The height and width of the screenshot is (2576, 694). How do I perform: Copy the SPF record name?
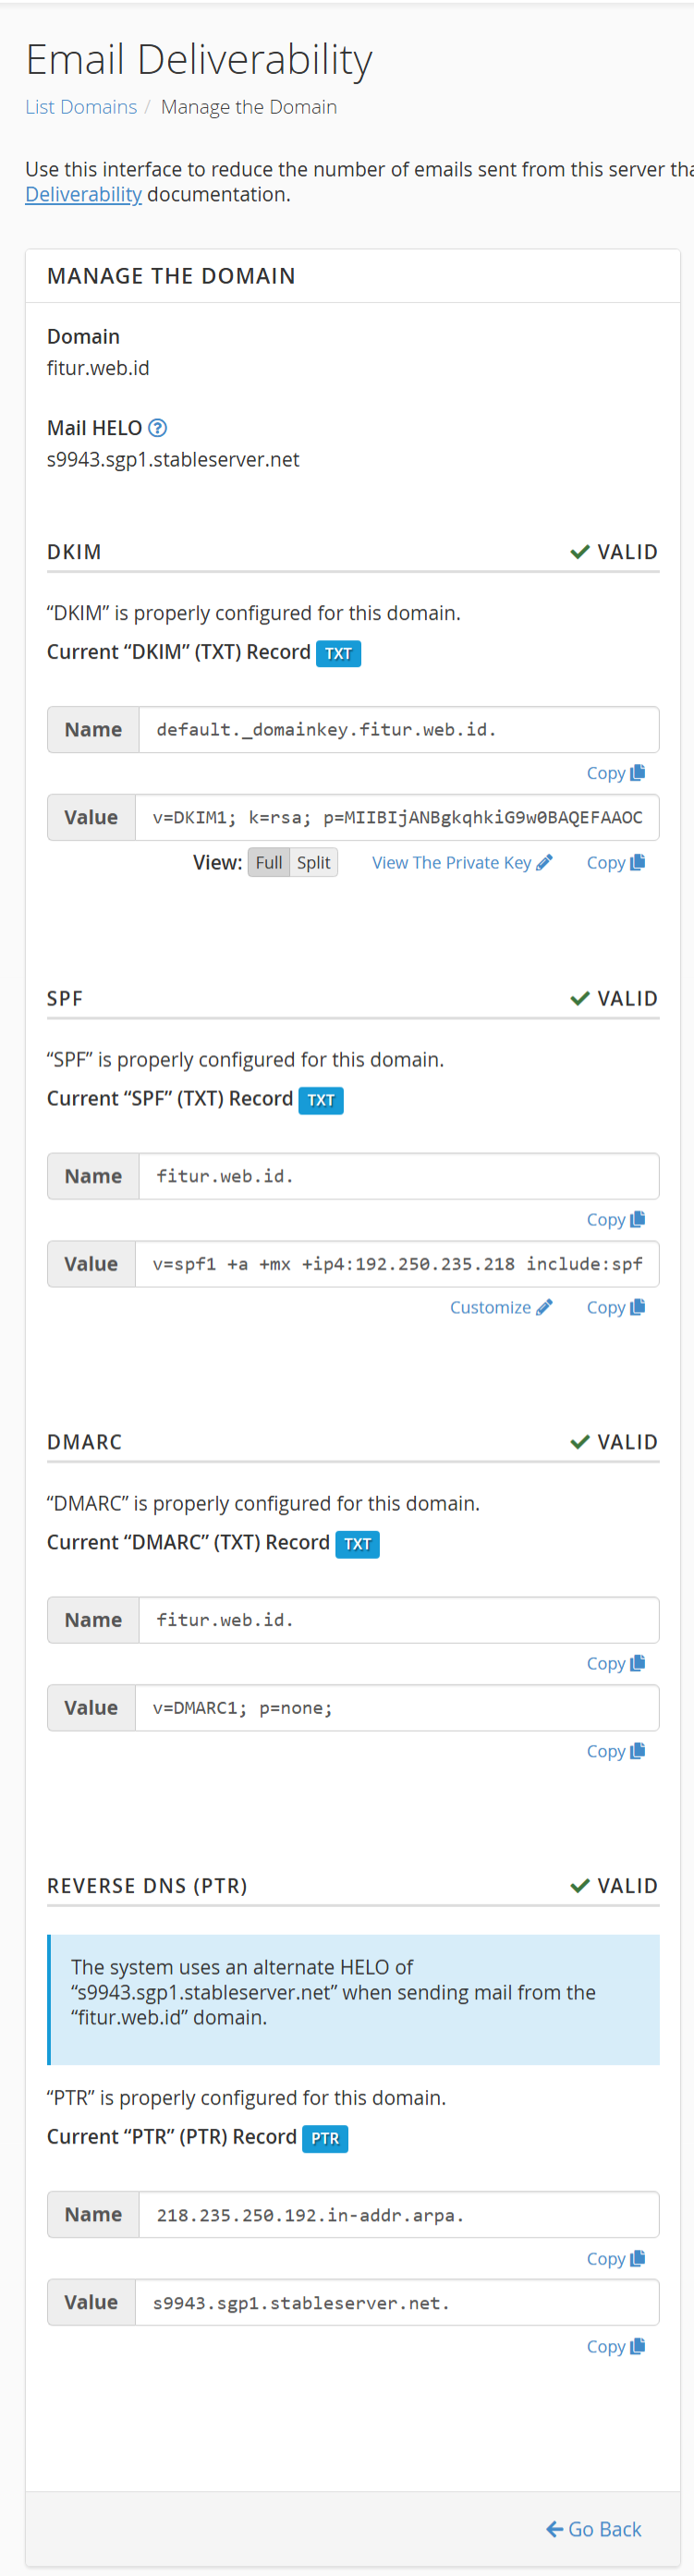click(x=615, y=1219)
